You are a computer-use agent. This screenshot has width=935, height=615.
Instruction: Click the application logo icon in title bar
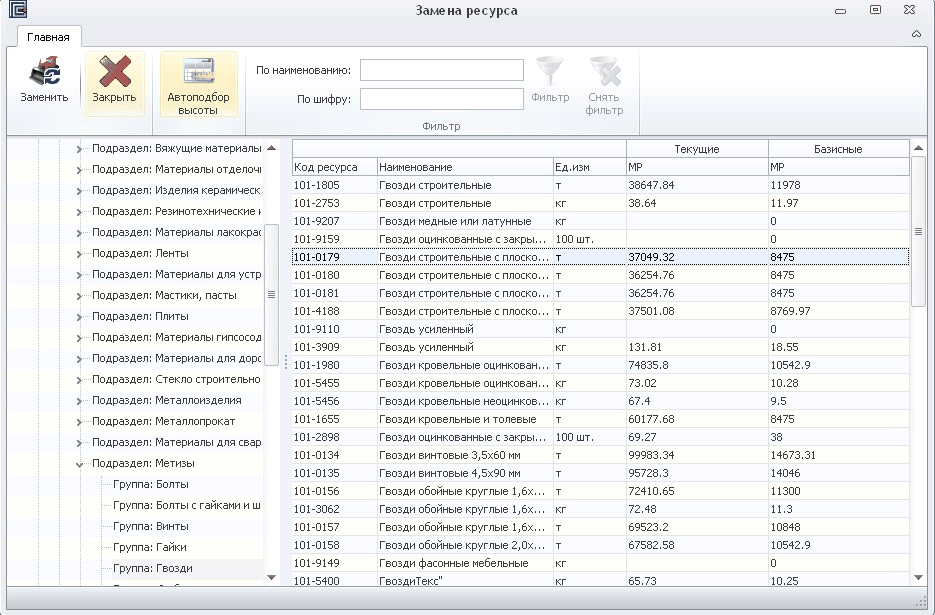[17, 10]
